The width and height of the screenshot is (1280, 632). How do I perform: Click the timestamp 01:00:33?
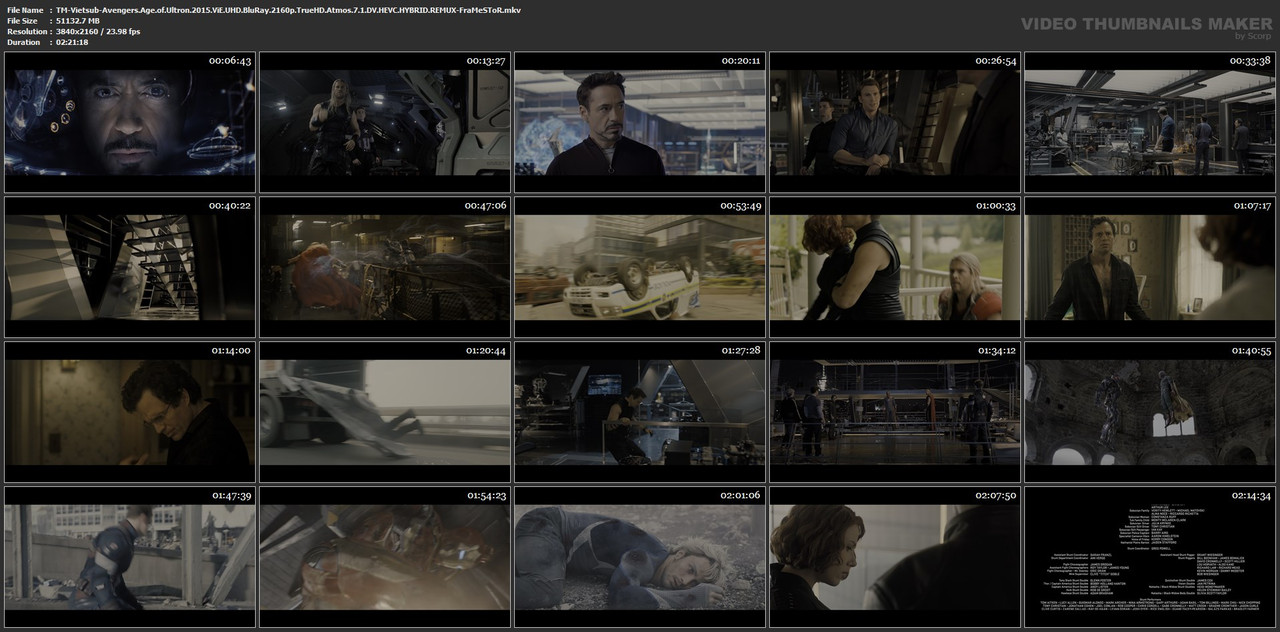(996, 206)
